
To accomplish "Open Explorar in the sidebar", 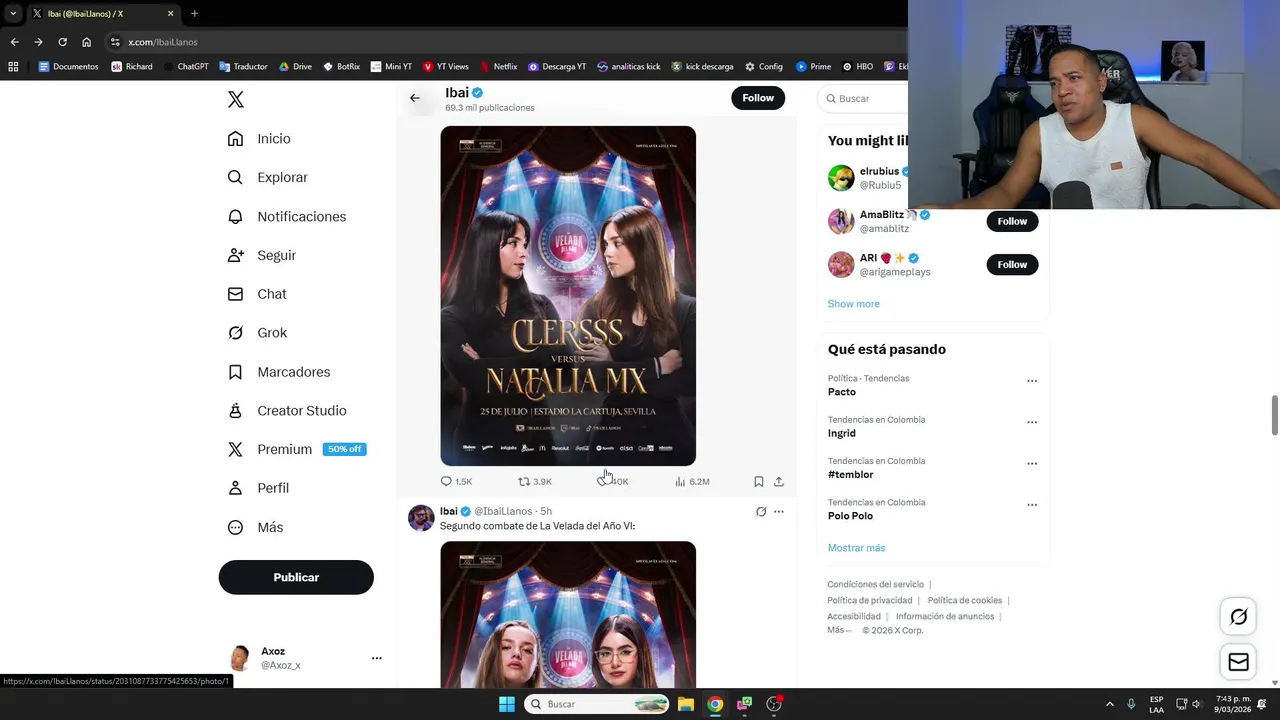I will point(268,177).
